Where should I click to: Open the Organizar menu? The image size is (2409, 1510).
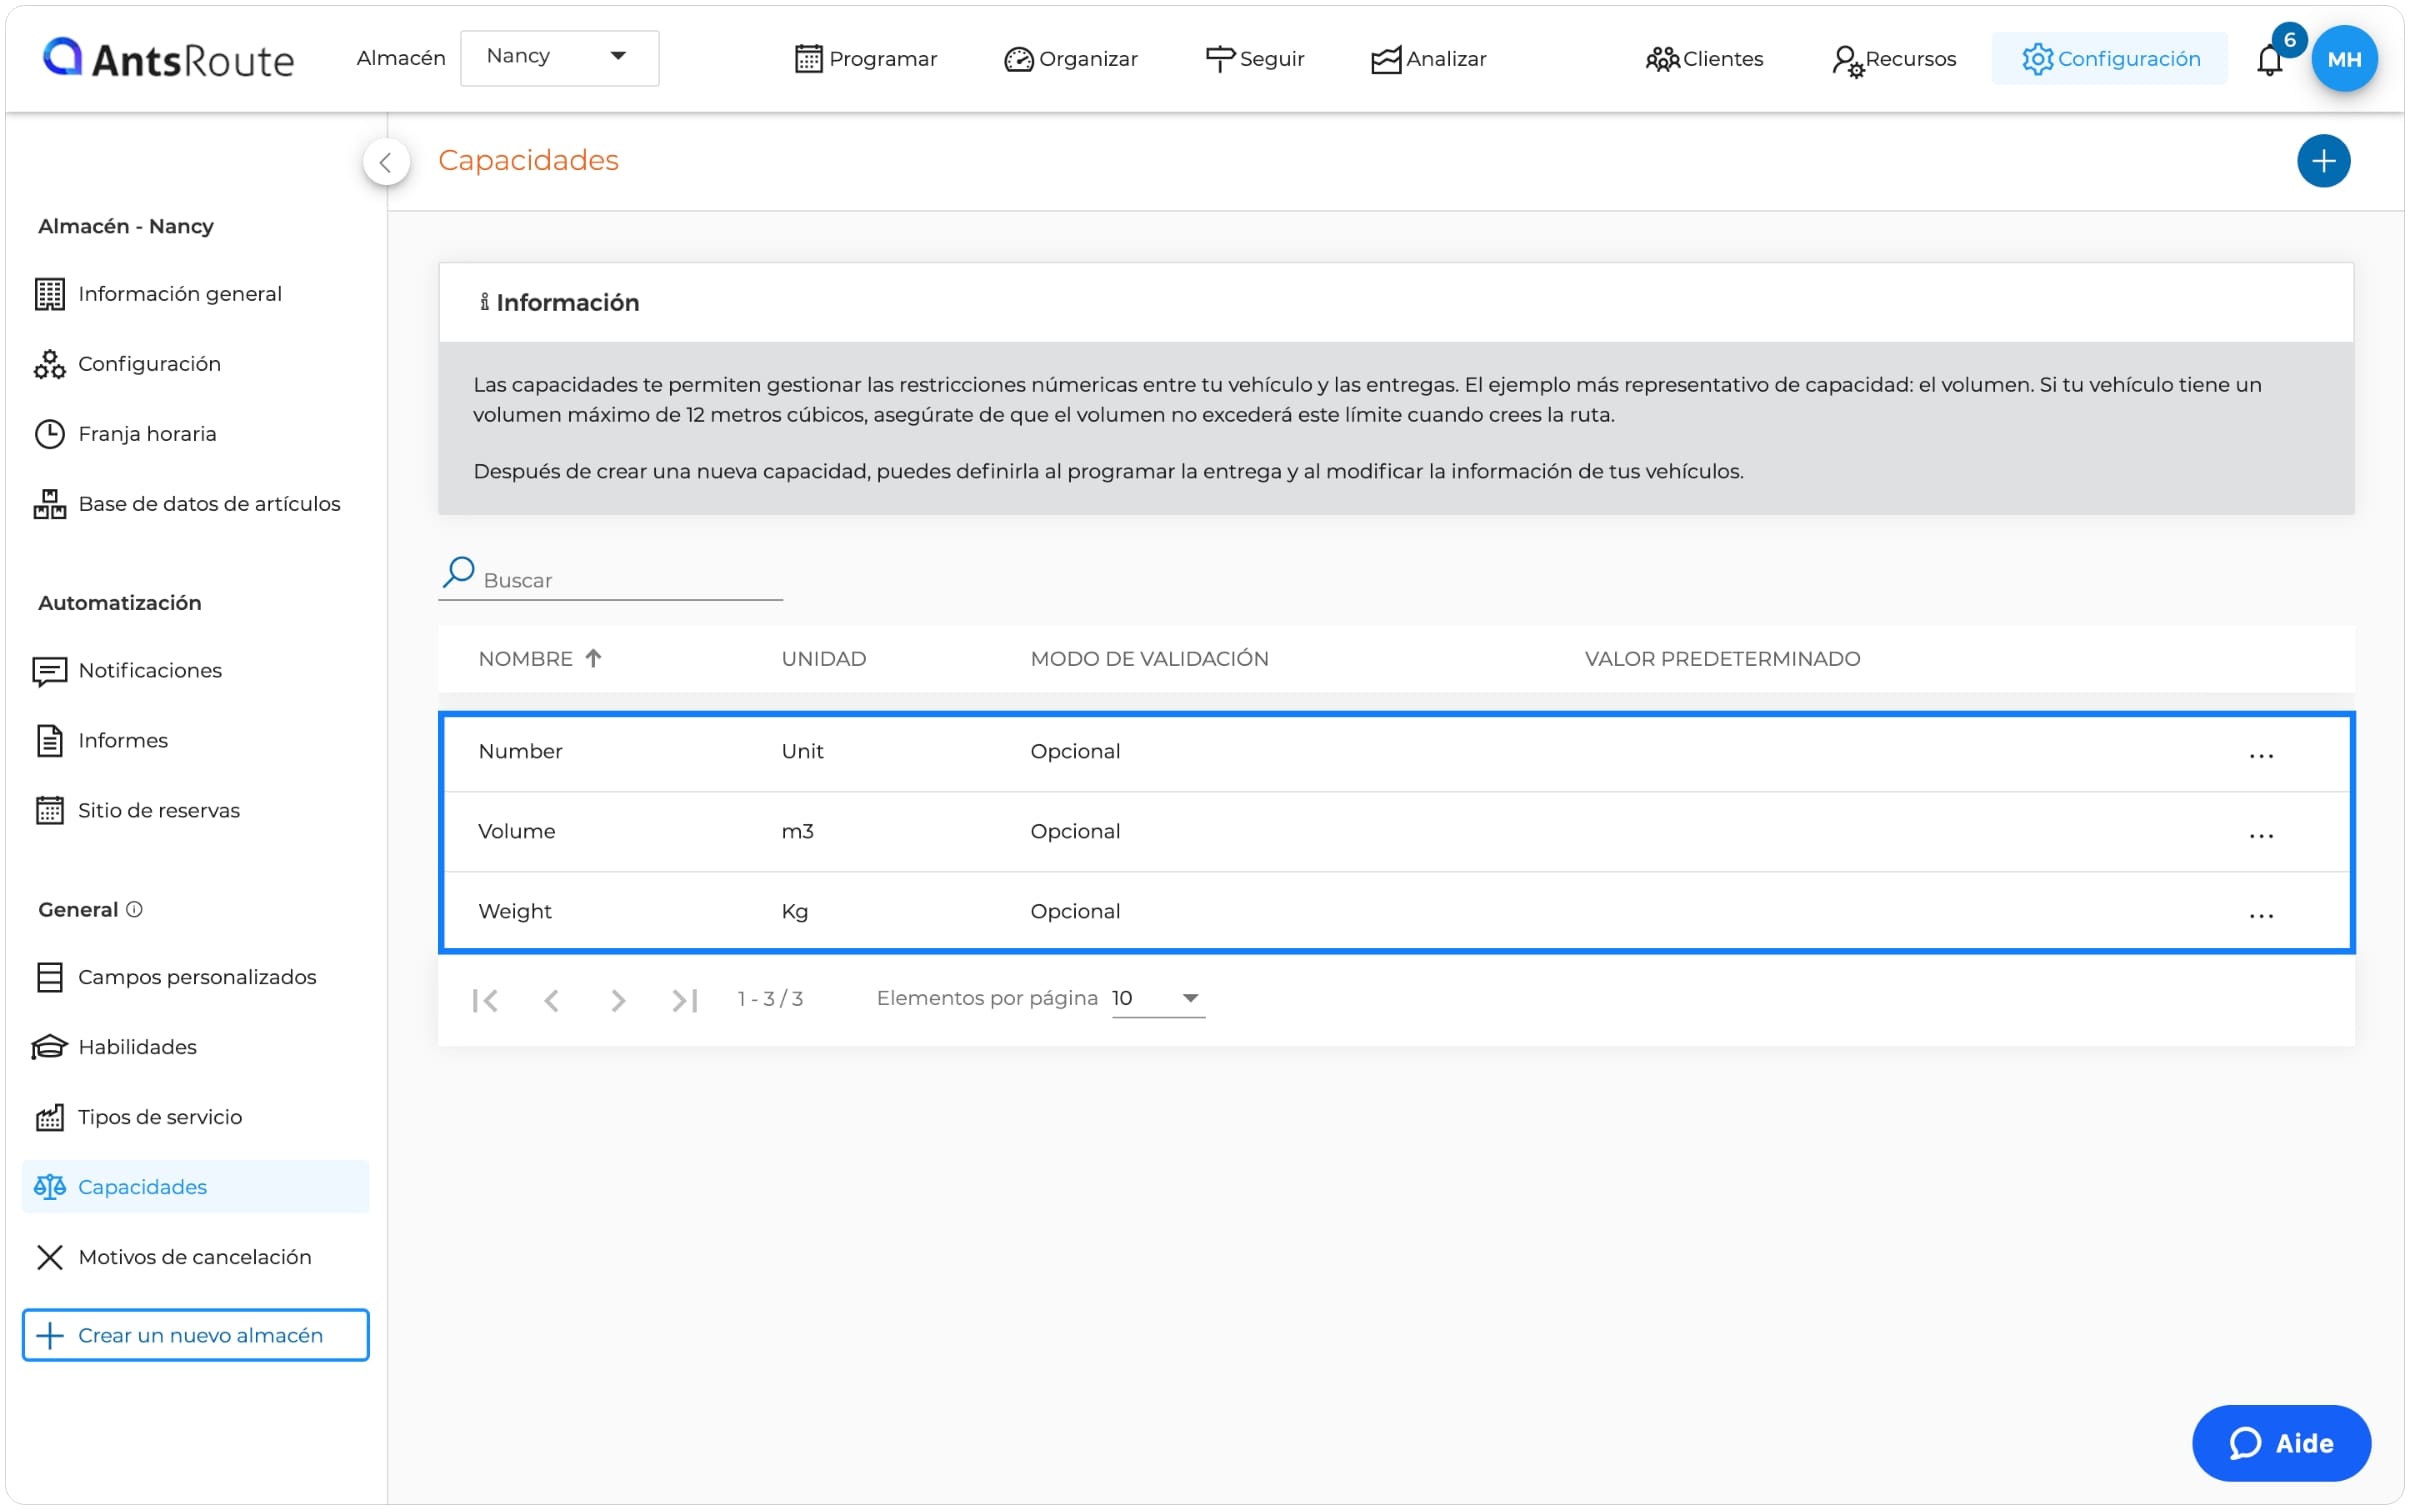coord(1070,59)
